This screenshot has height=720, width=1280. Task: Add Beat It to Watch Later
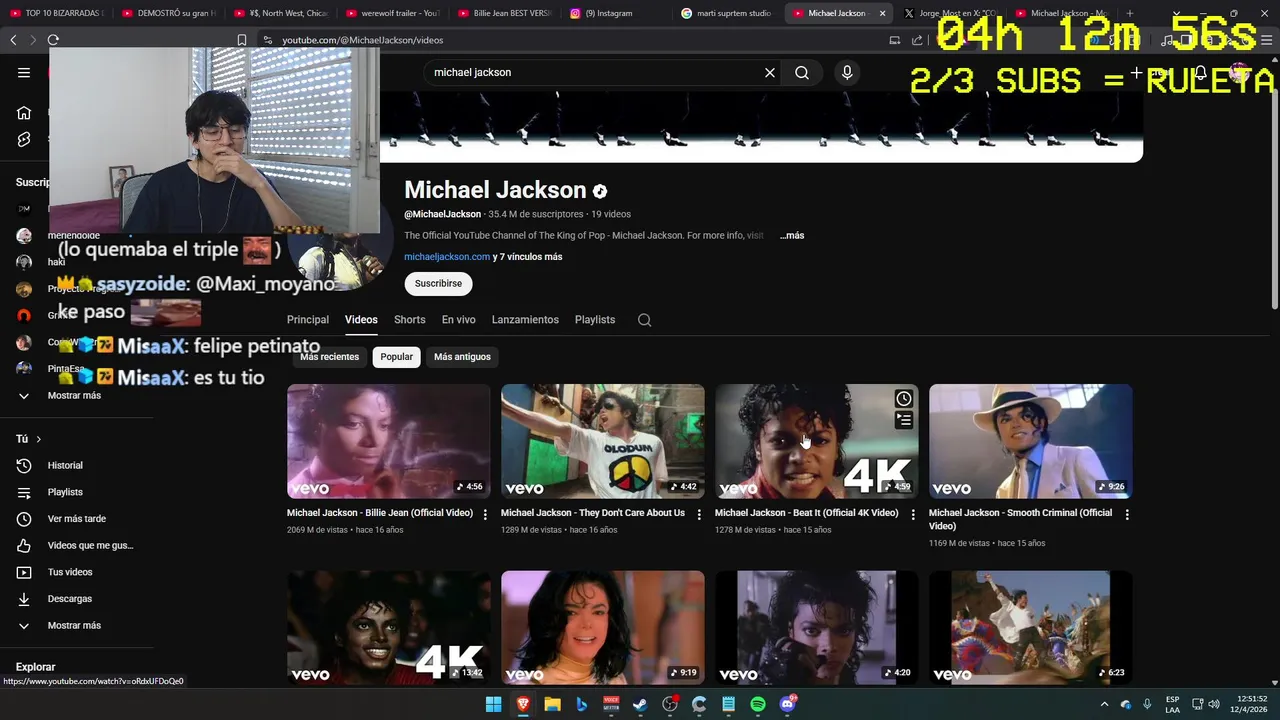click(x=903, y=398)
